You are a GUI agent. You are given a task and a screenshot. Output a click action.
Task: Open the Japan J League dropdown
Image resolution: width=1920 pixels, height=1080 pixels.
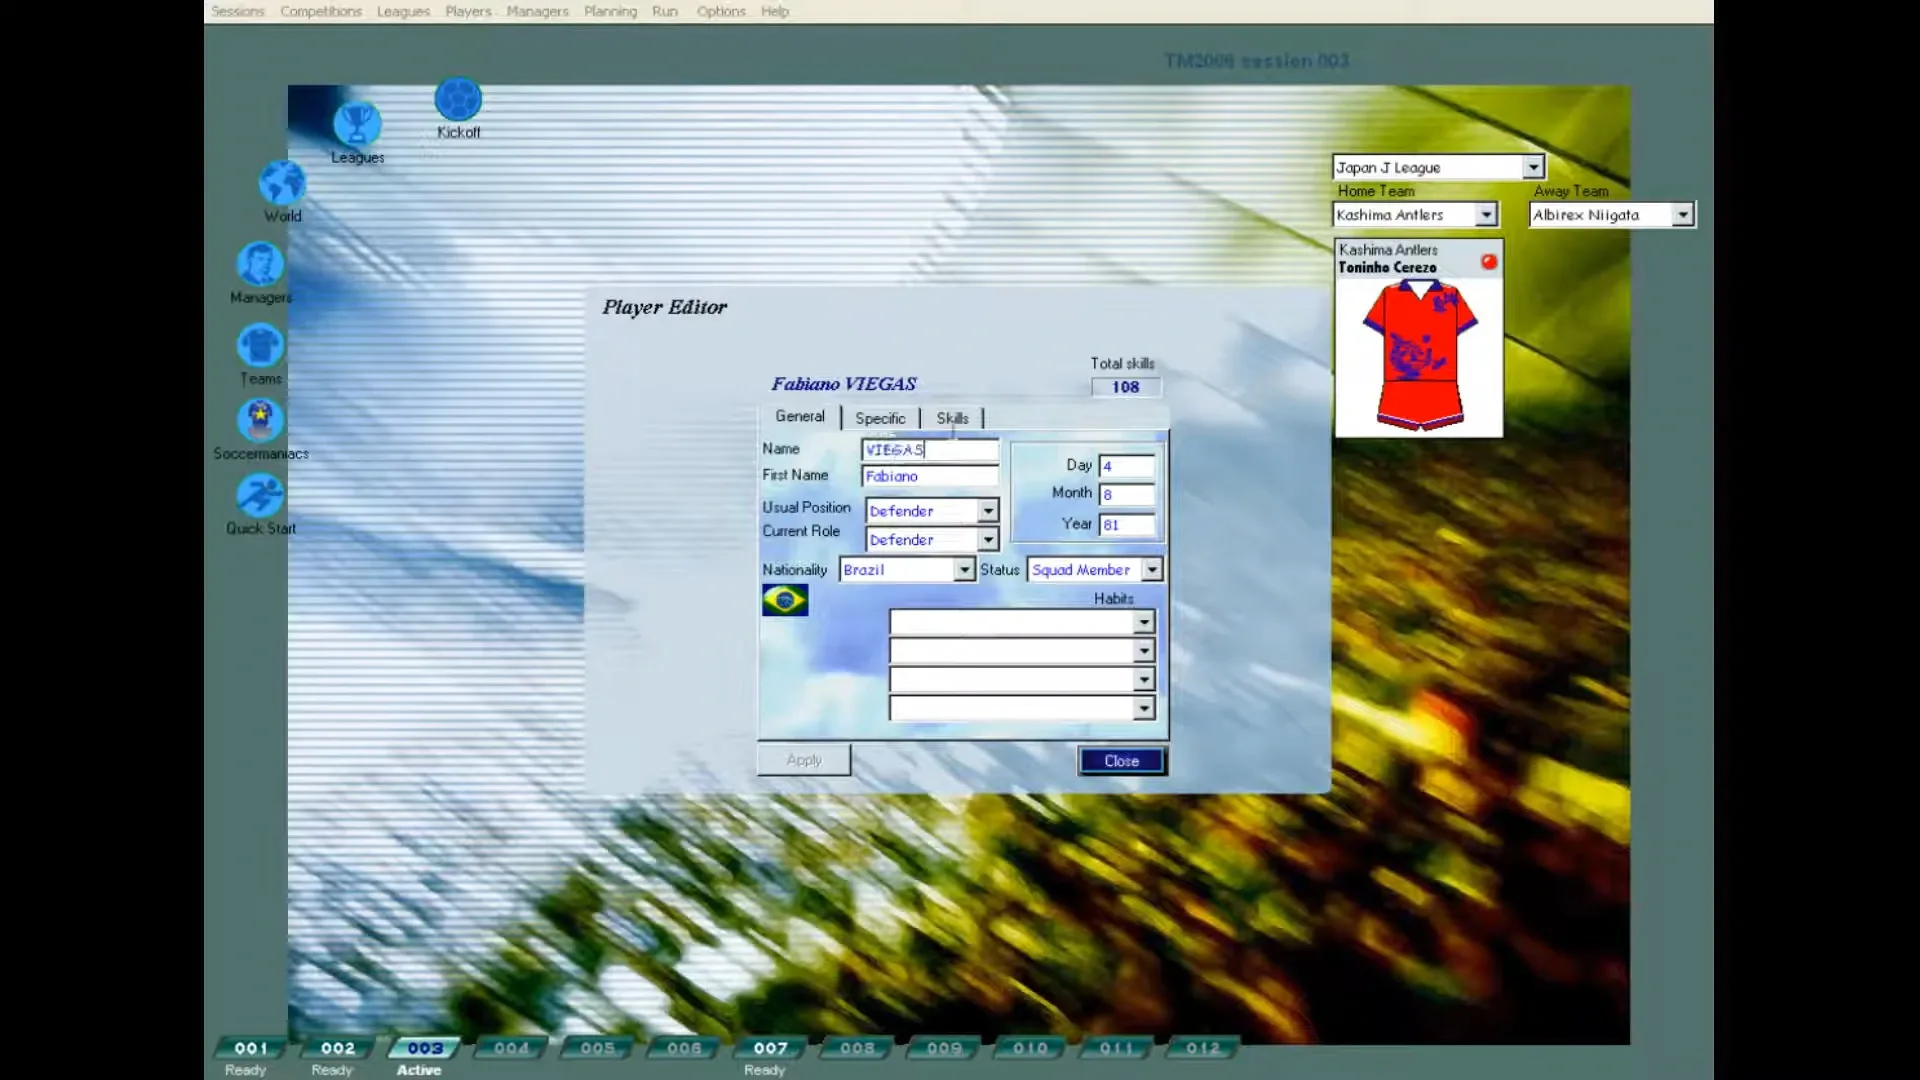(1533, 168)
